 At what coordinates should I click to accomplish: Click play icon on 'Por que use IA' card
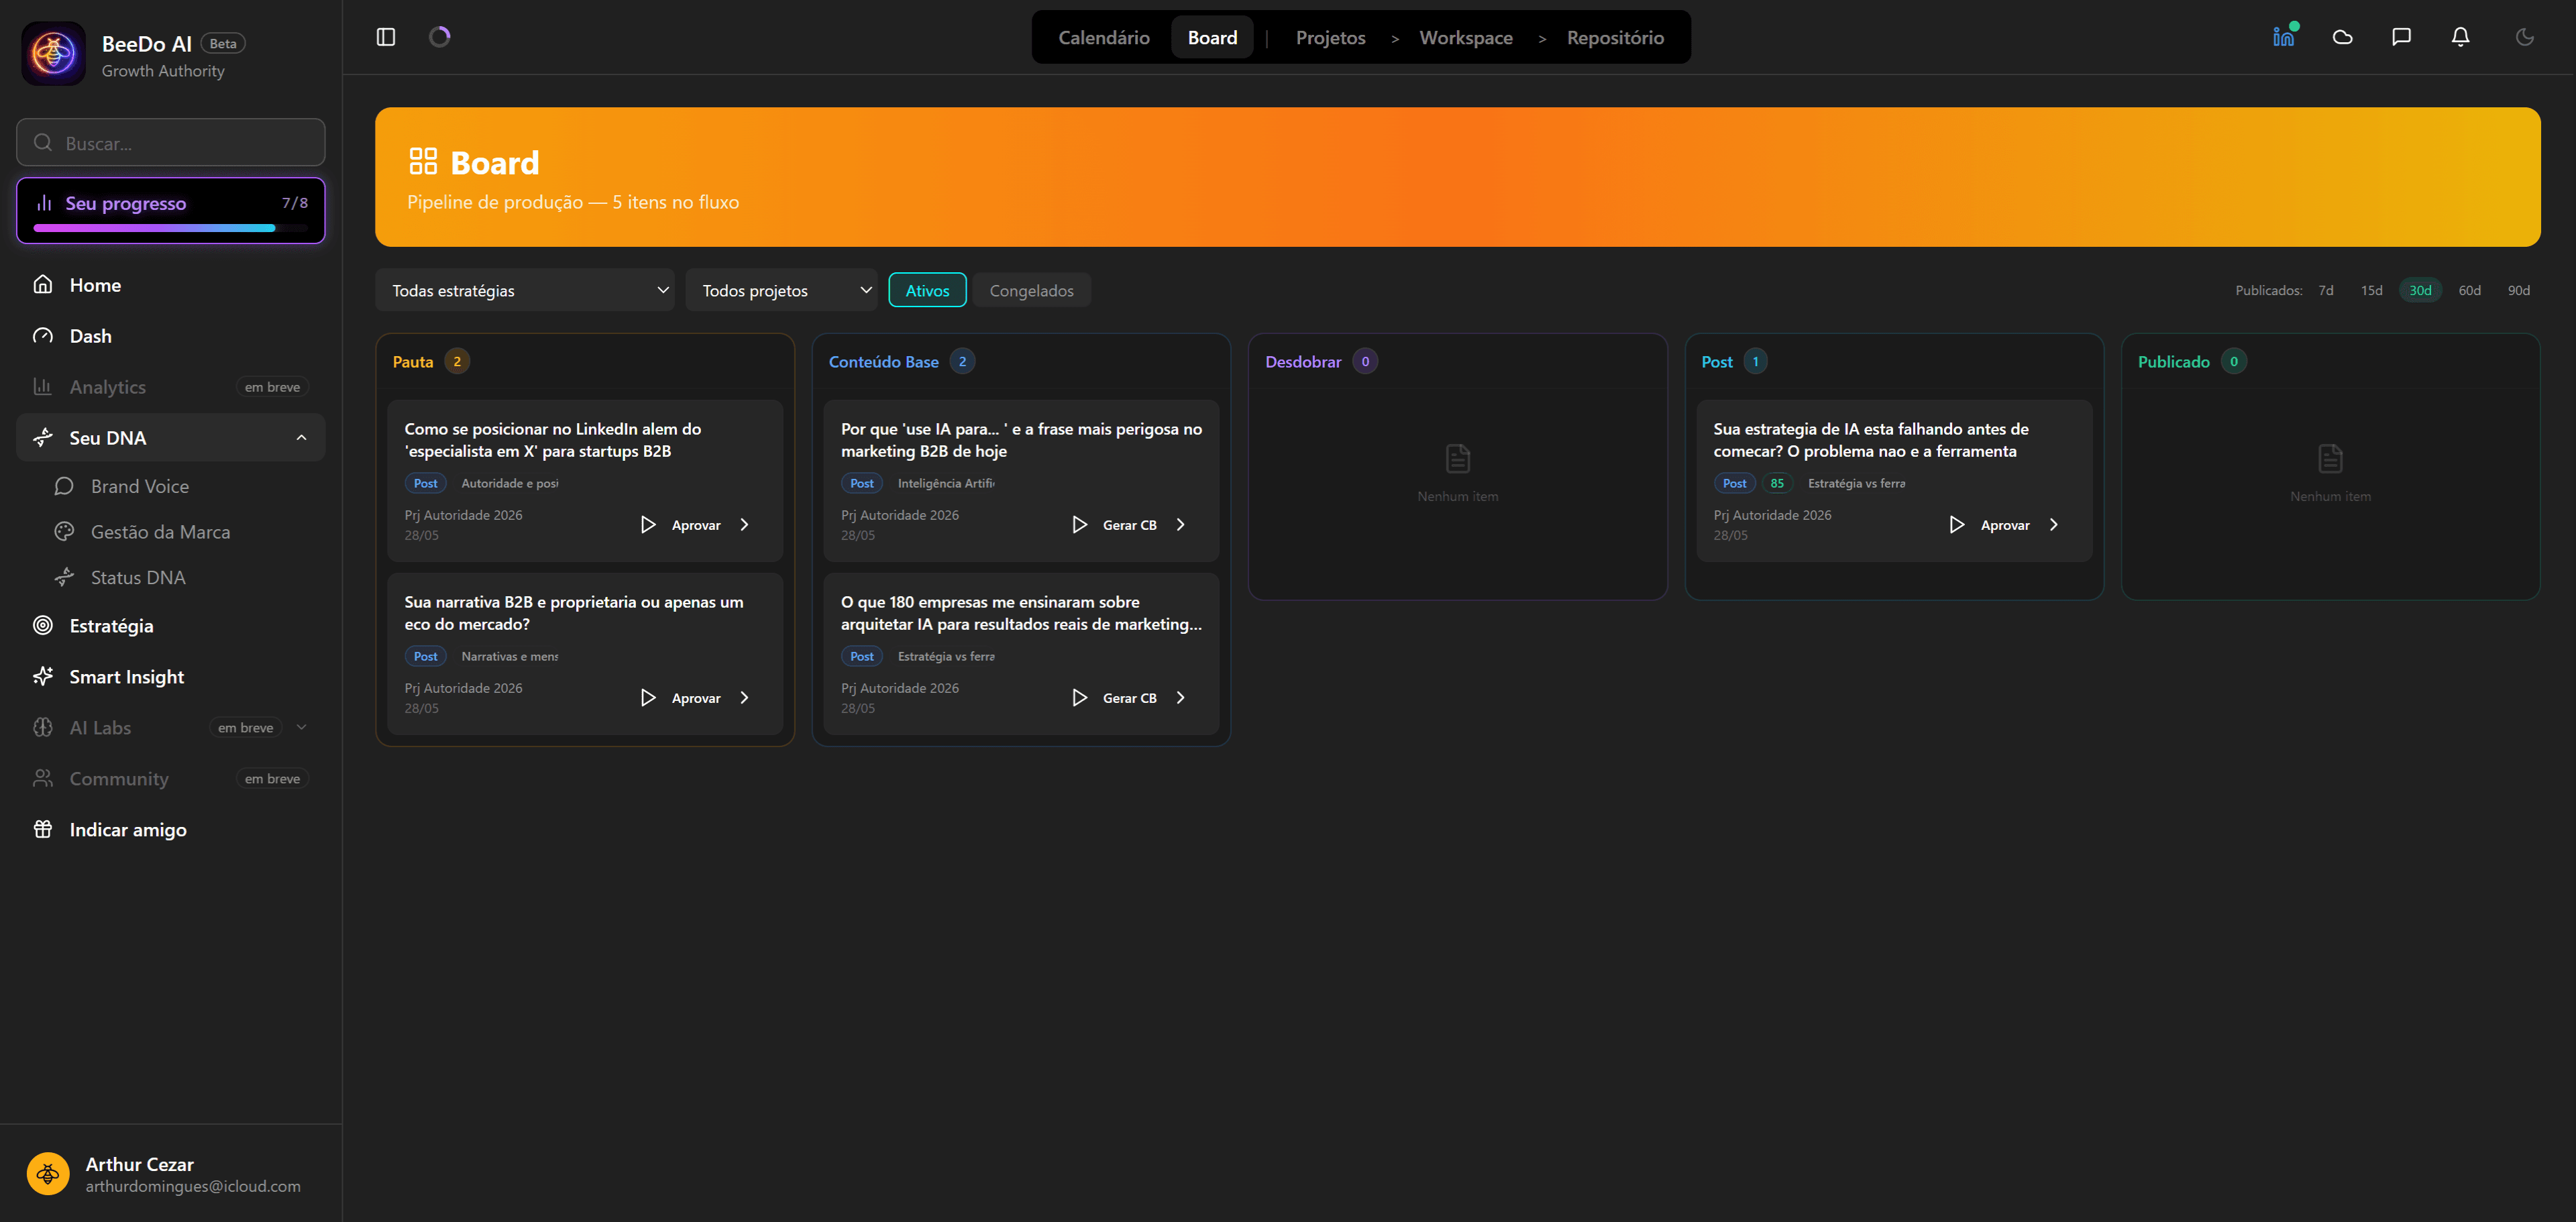[x=1080, y=525]
